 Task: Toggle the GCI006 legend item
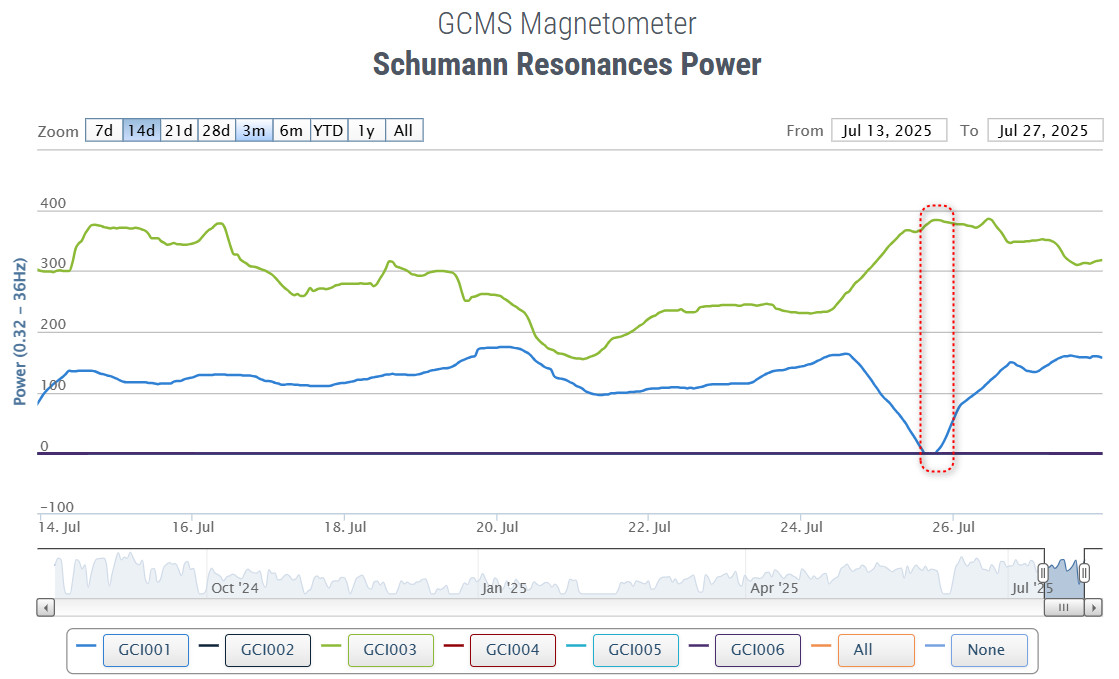point(757,650)
